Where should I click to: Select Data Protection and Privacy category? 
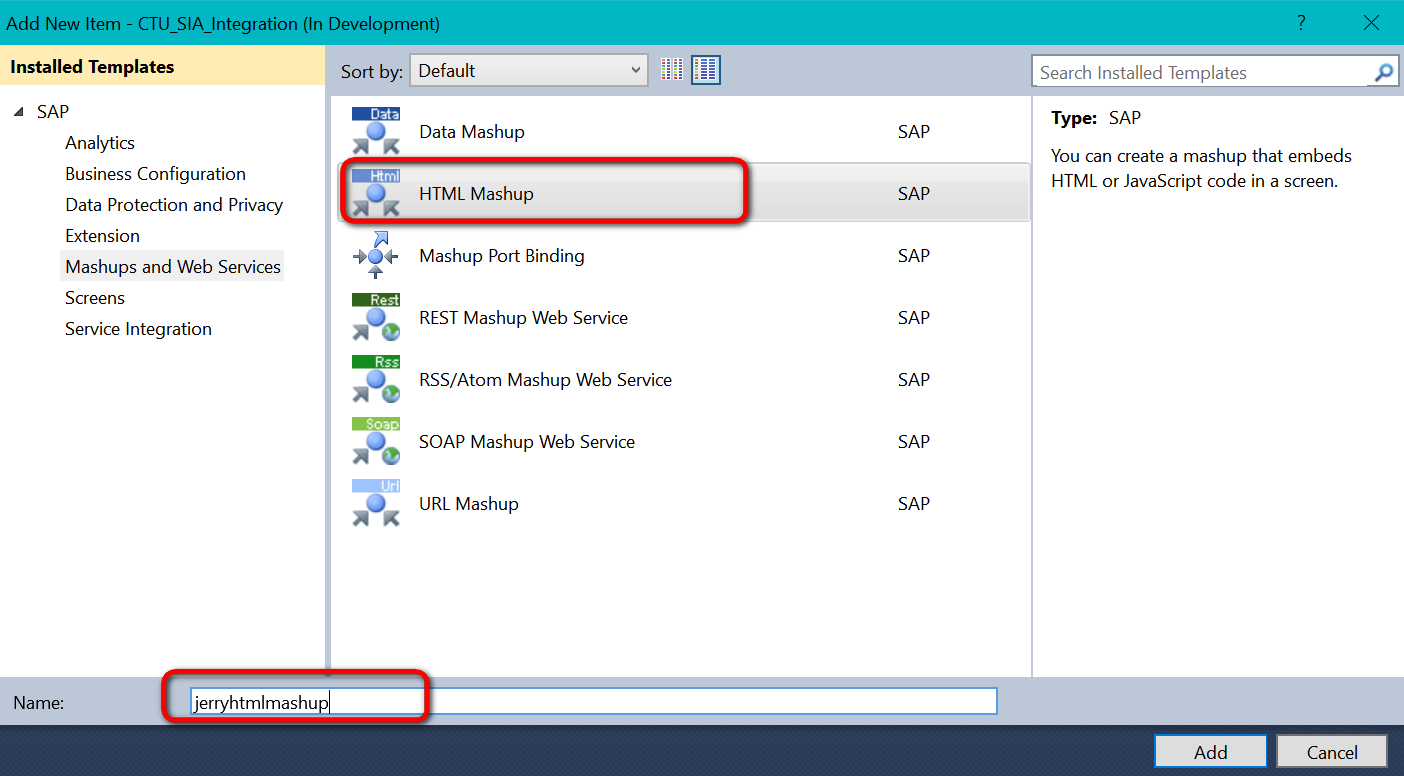pos(174,205)
